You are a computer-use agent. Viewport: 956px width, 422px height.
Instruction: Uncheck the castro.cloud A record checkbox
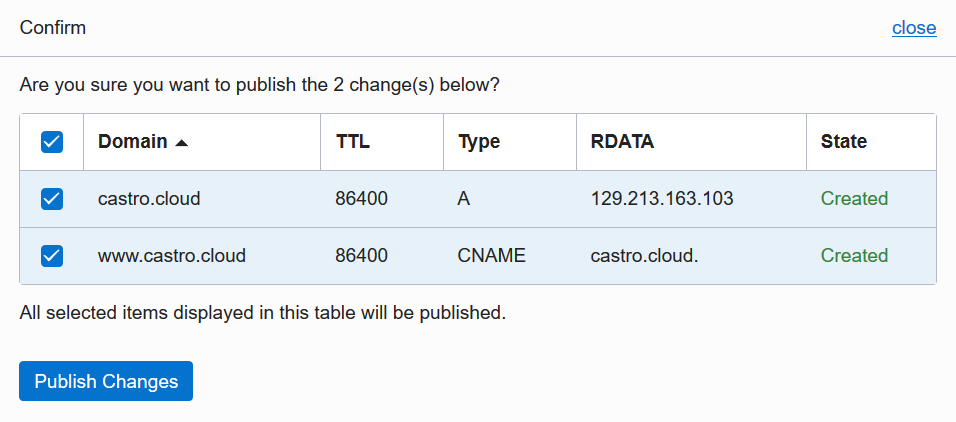(x=52, y=199)
